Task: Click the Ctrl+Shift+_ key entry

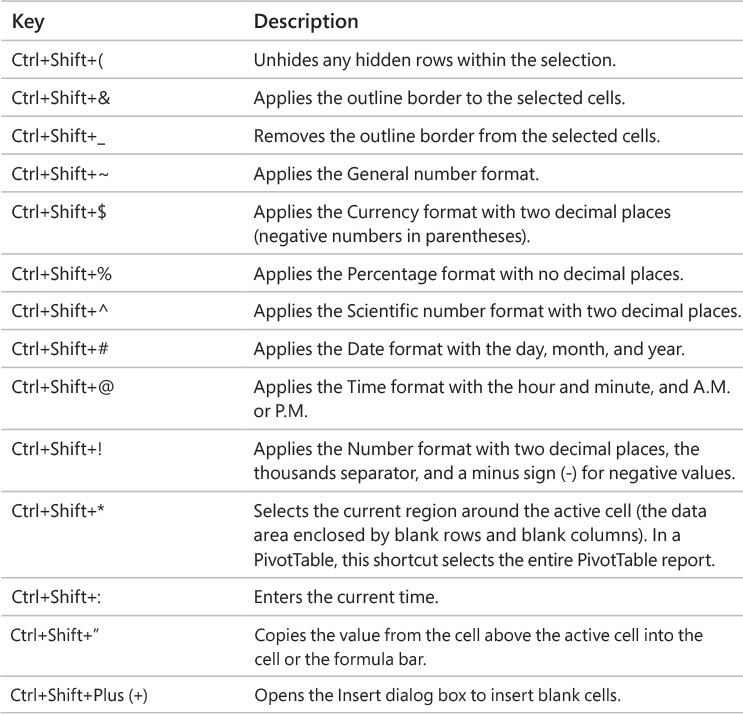Action: 58,136
